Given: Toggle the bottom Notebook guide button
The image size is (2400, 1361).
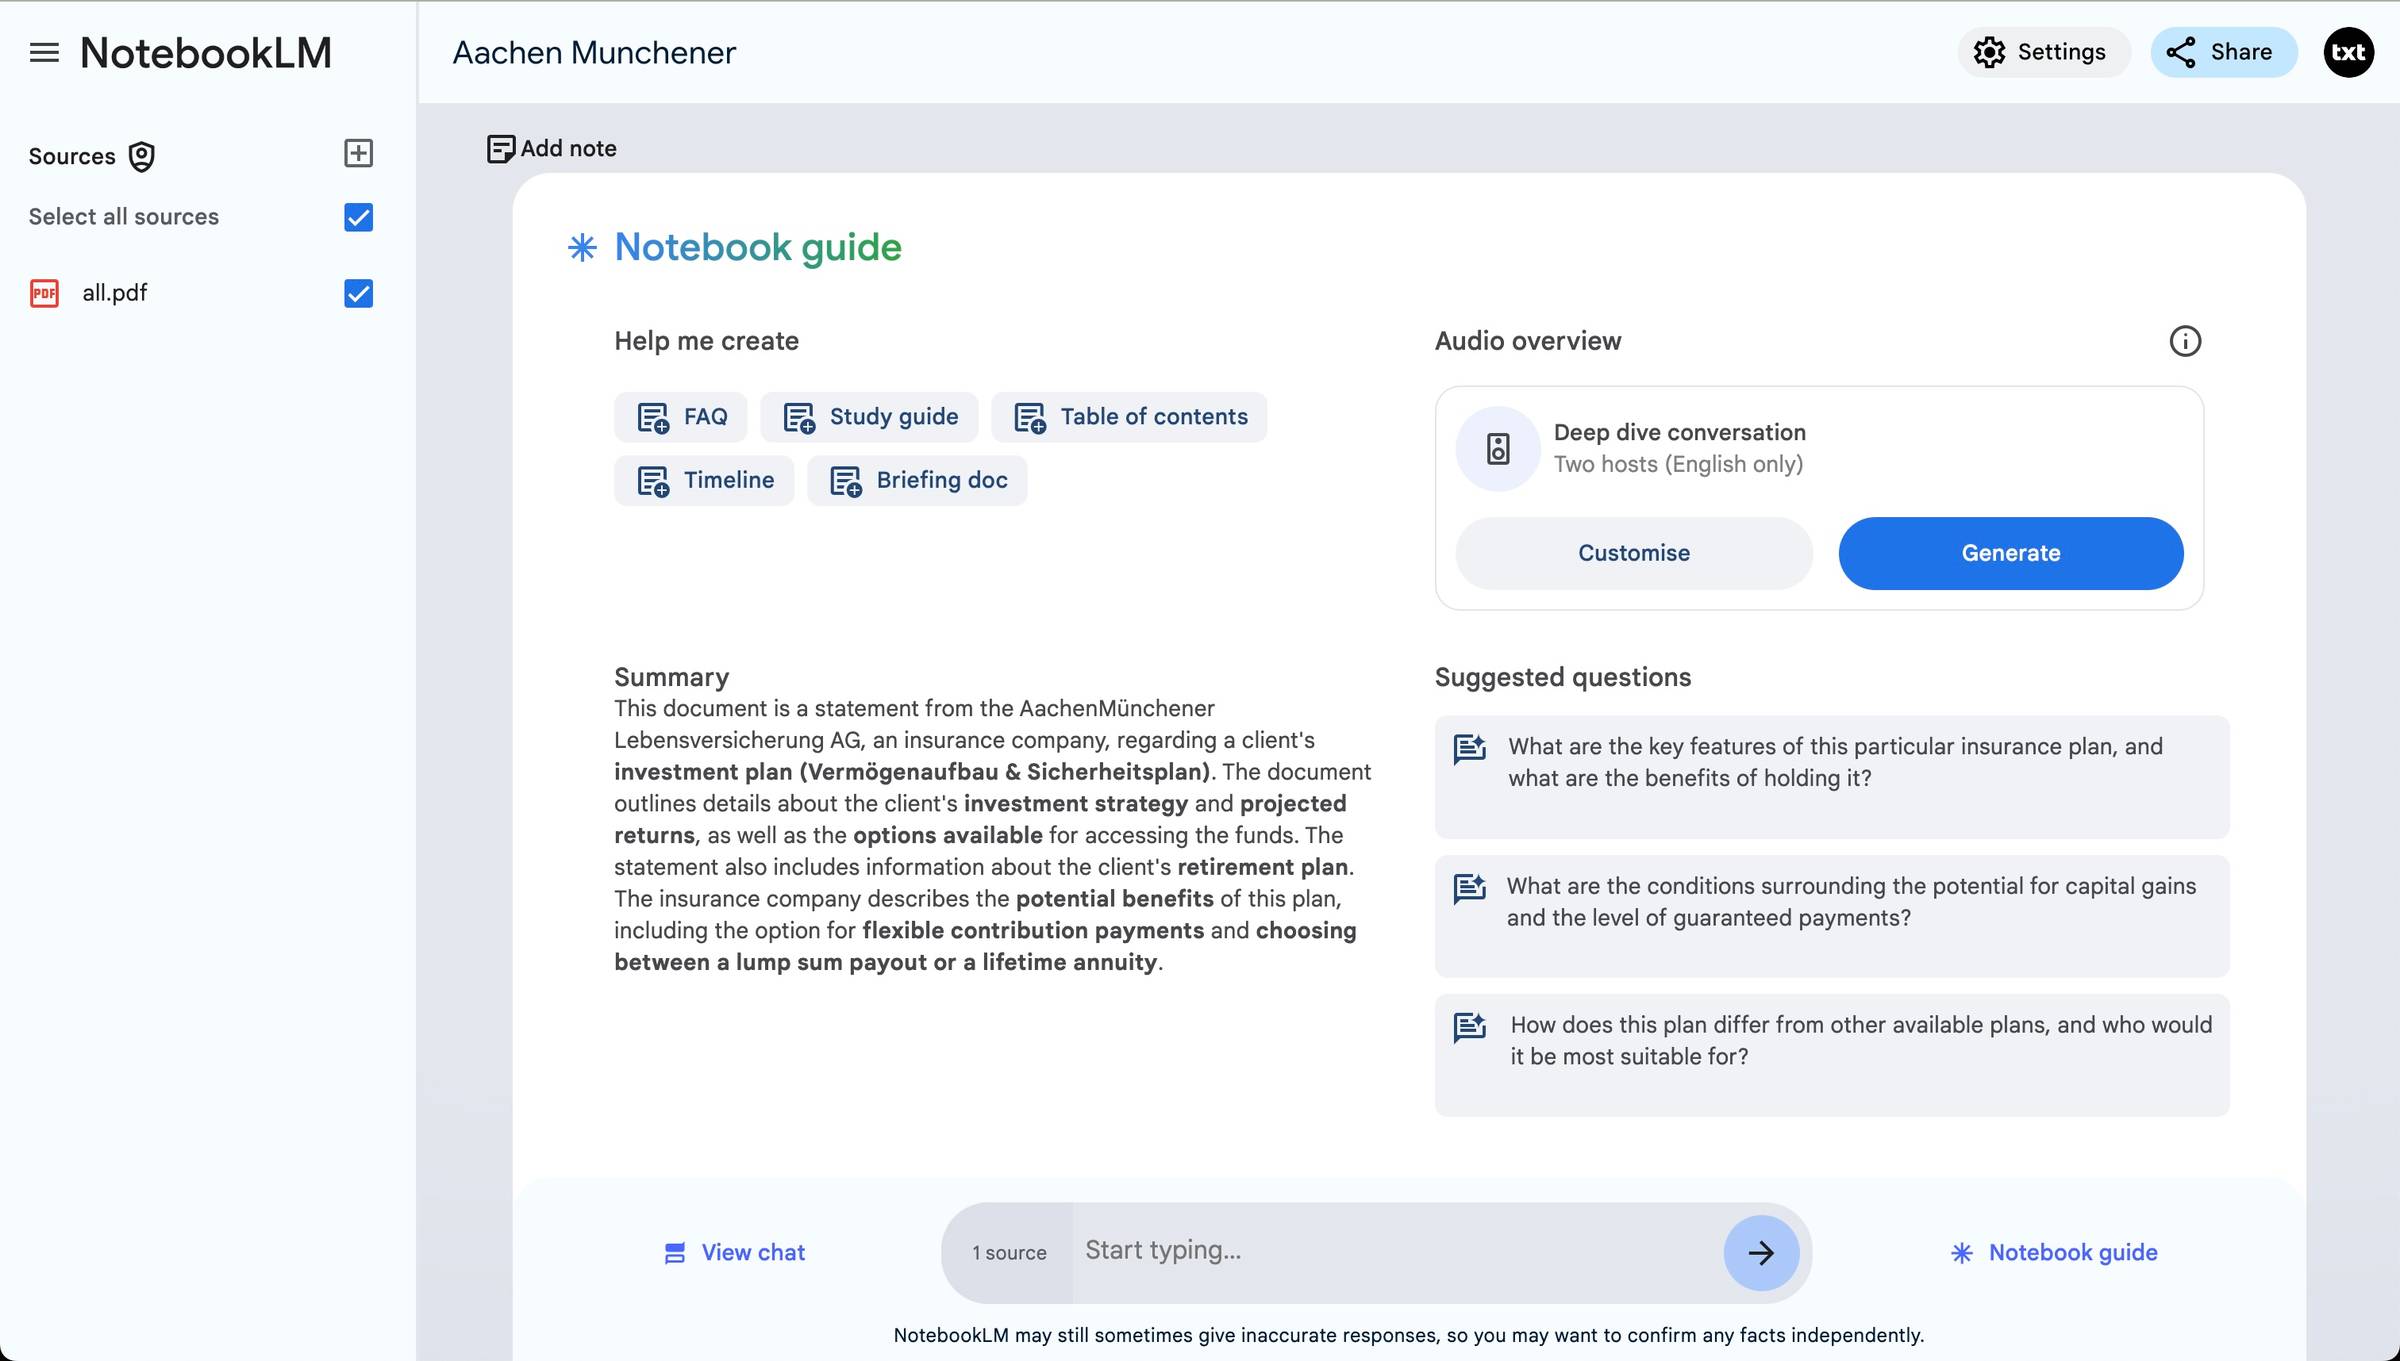Looking at the screenshot, I should pos(2054,1253).
